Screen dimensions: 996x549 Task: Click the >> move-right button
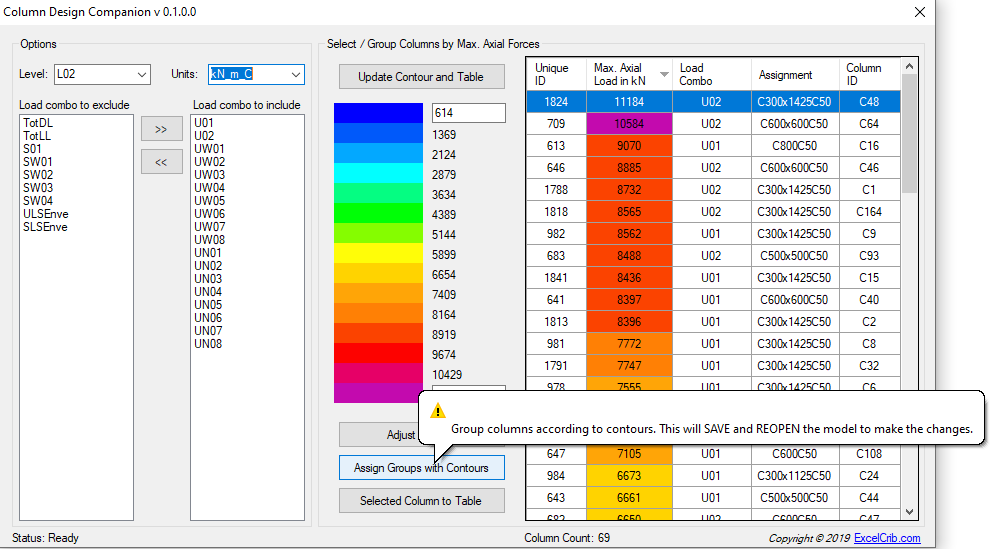[161, 129]
